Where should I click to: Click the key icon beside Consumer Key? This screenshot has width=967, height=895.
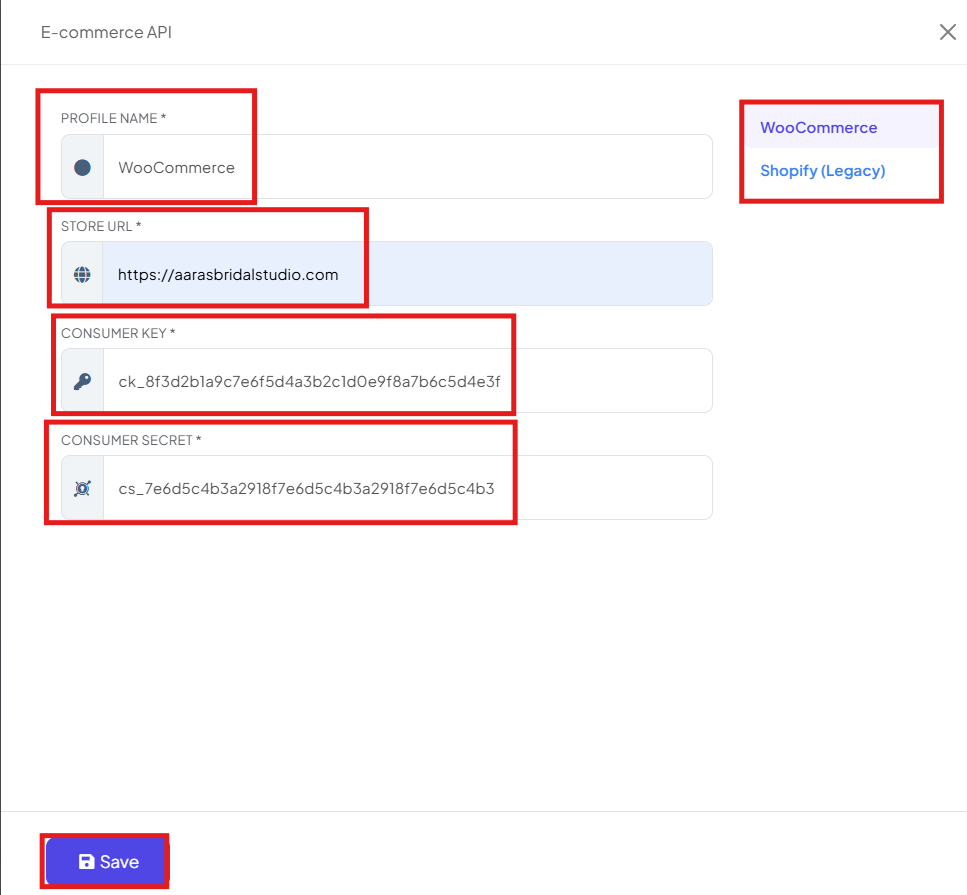[82, 381]
